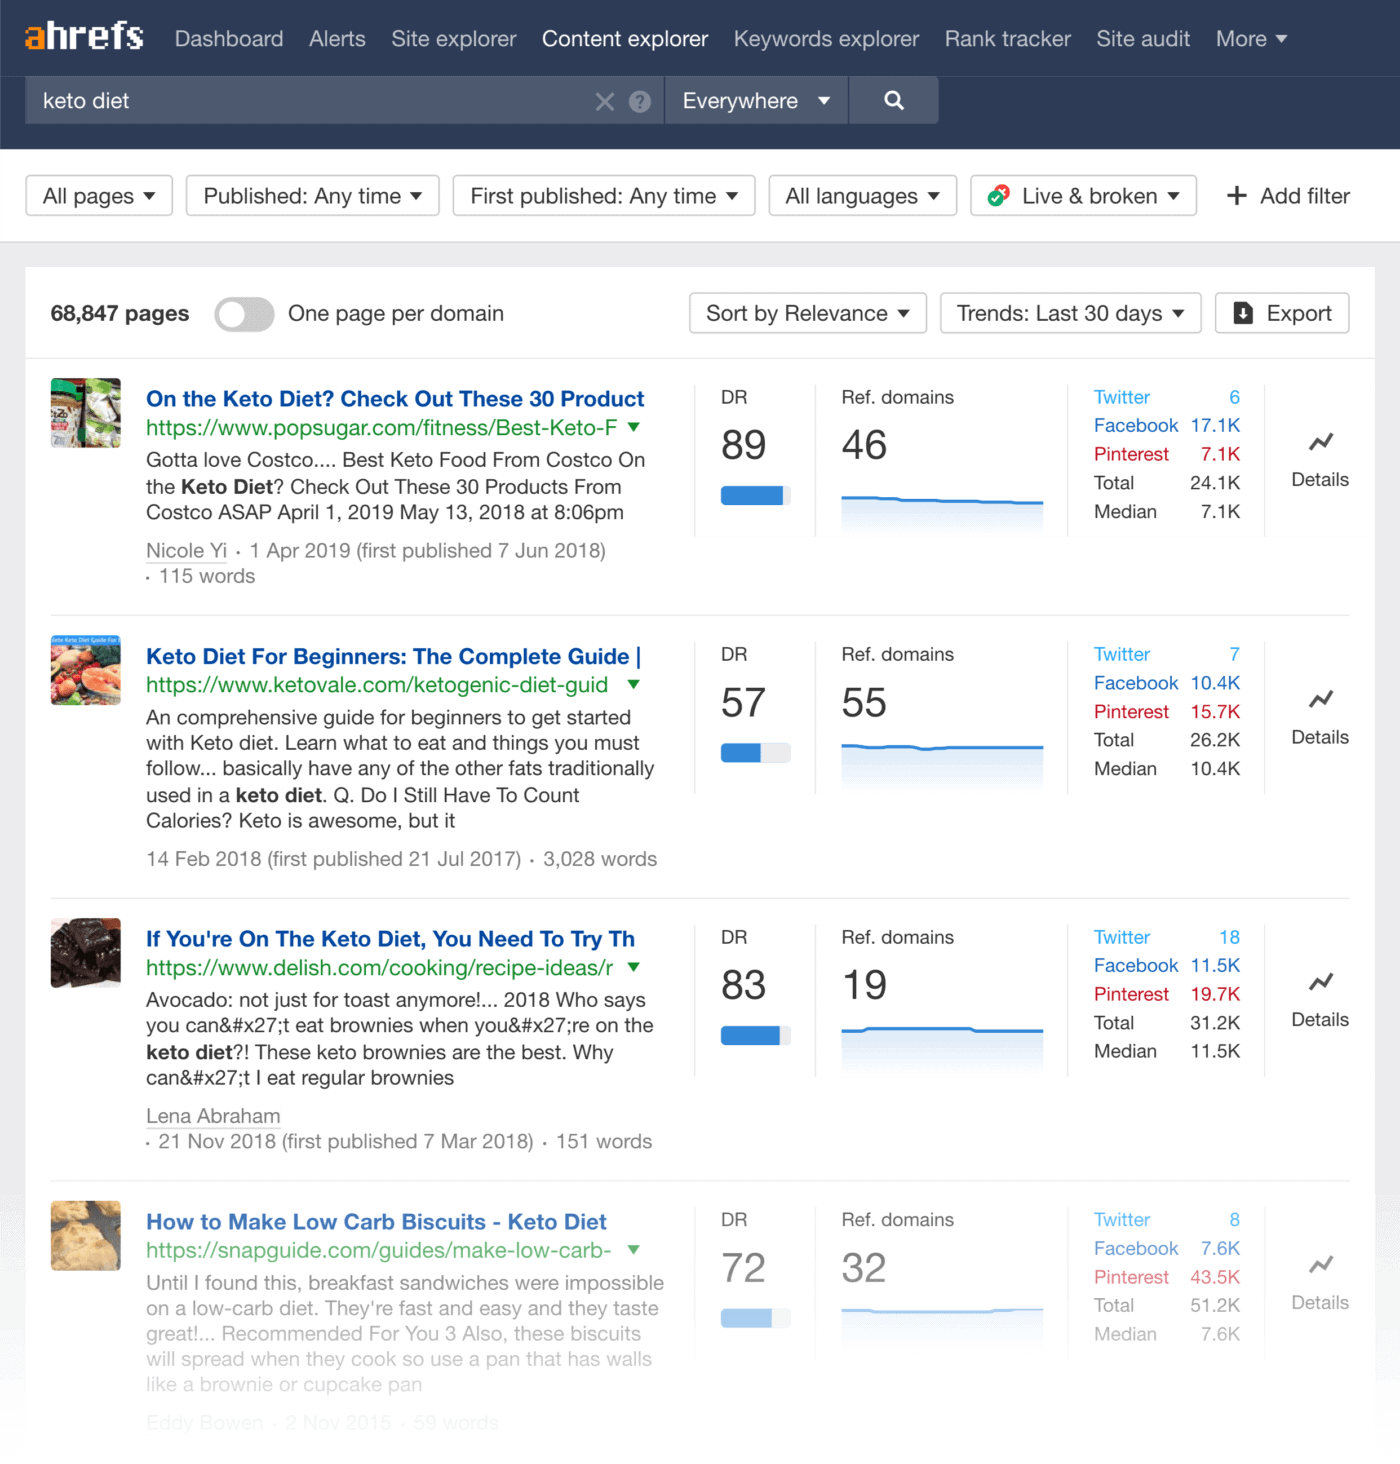
Task: Open Rank tracker
Action: coord(1008,39)
